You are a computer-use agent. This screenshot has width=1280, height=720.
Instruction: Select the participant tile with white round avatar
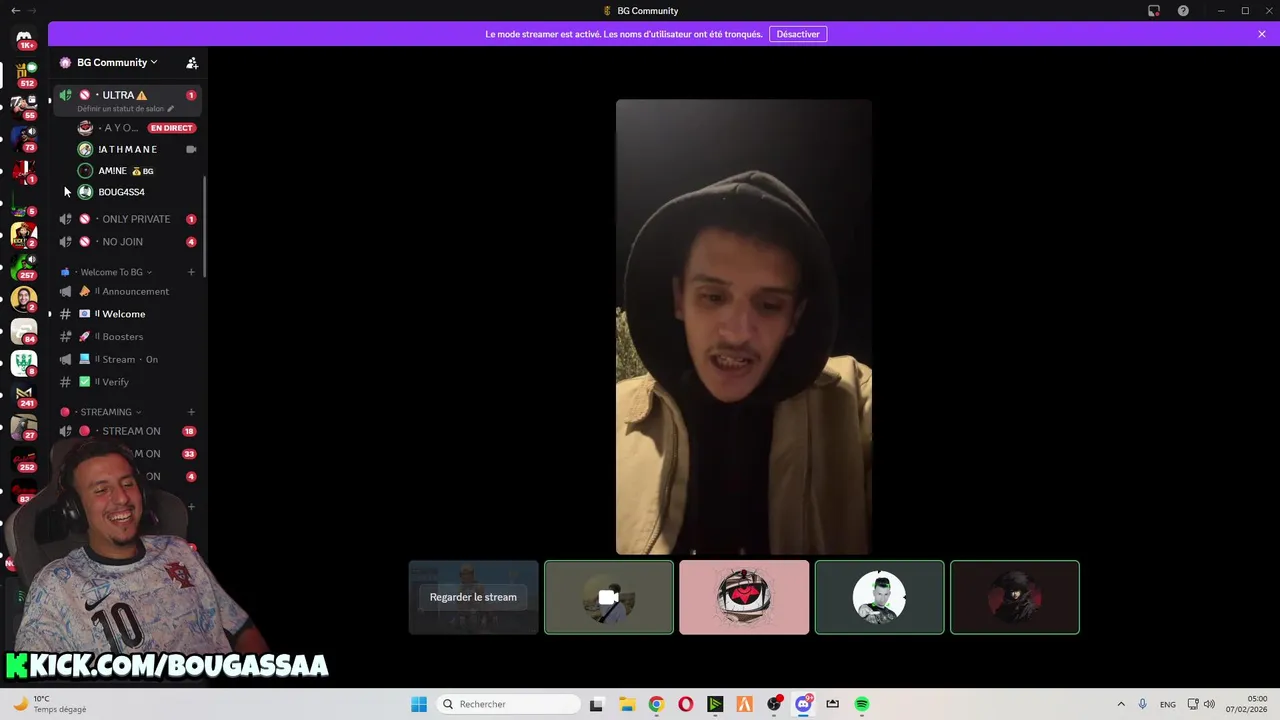point(879,597)
